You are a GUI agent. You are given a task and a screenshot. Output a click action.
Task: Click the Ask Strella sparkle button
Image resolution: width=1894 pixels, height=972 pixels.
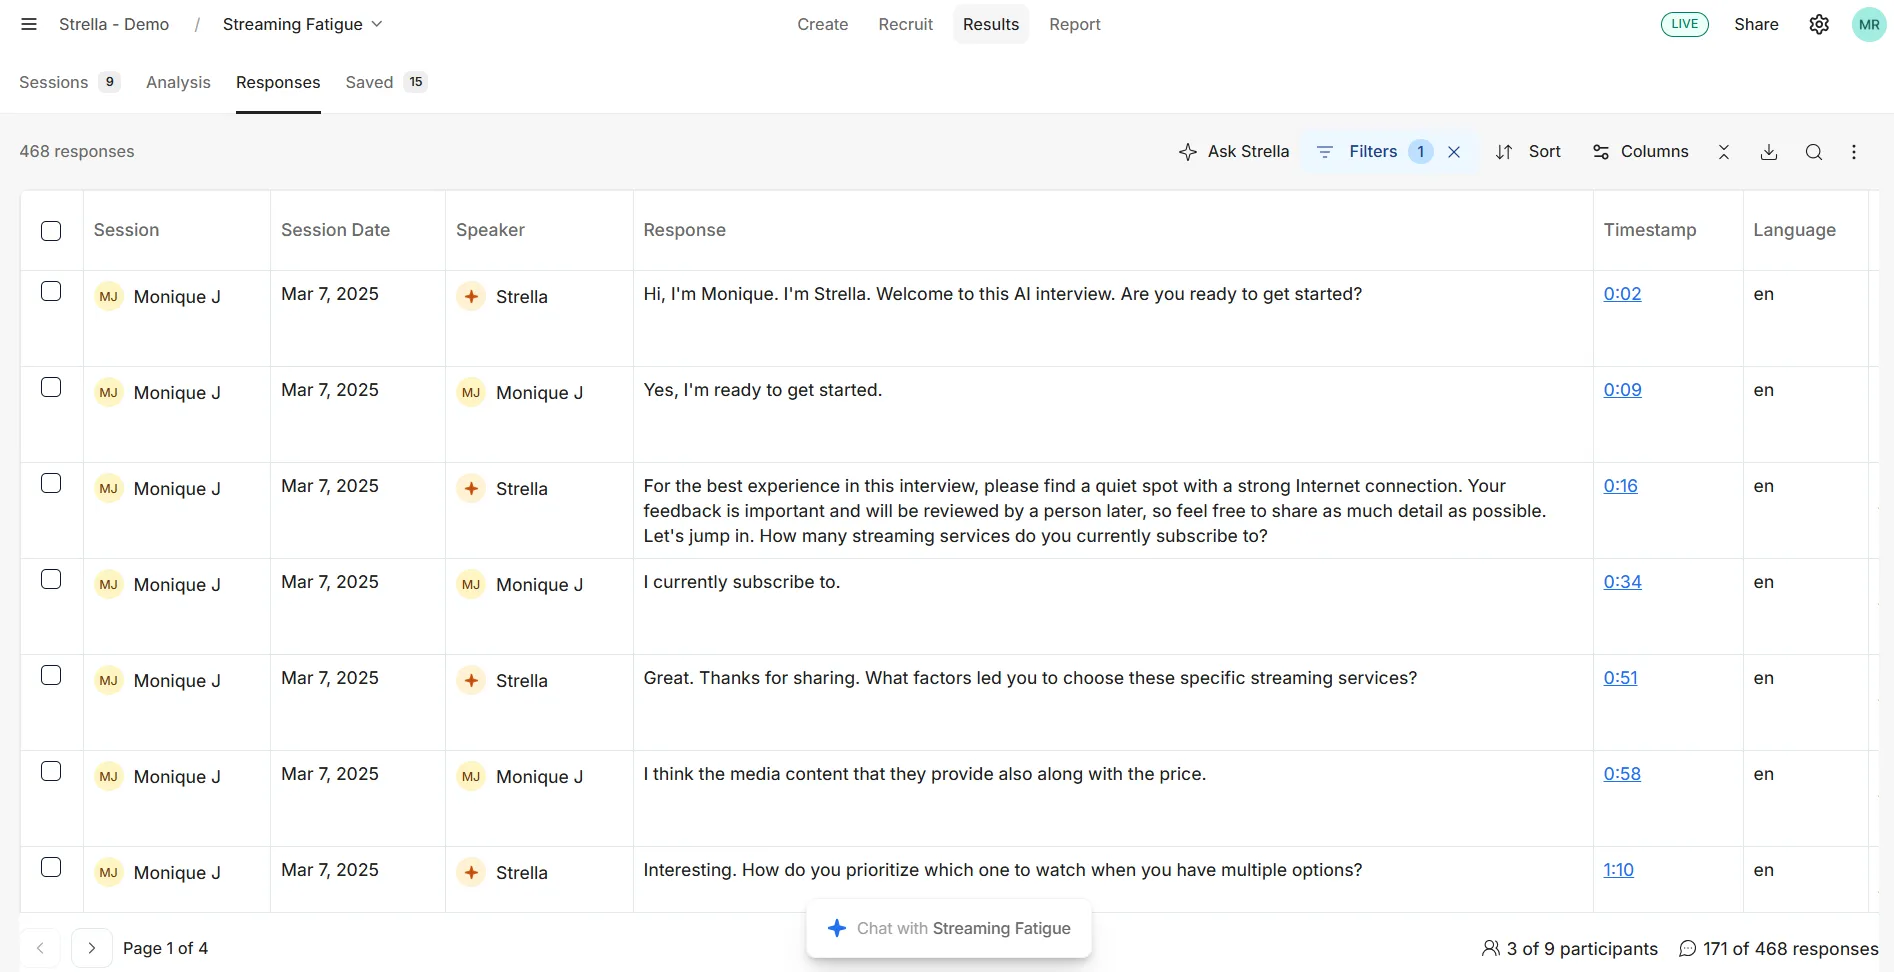coord(1234,152)
